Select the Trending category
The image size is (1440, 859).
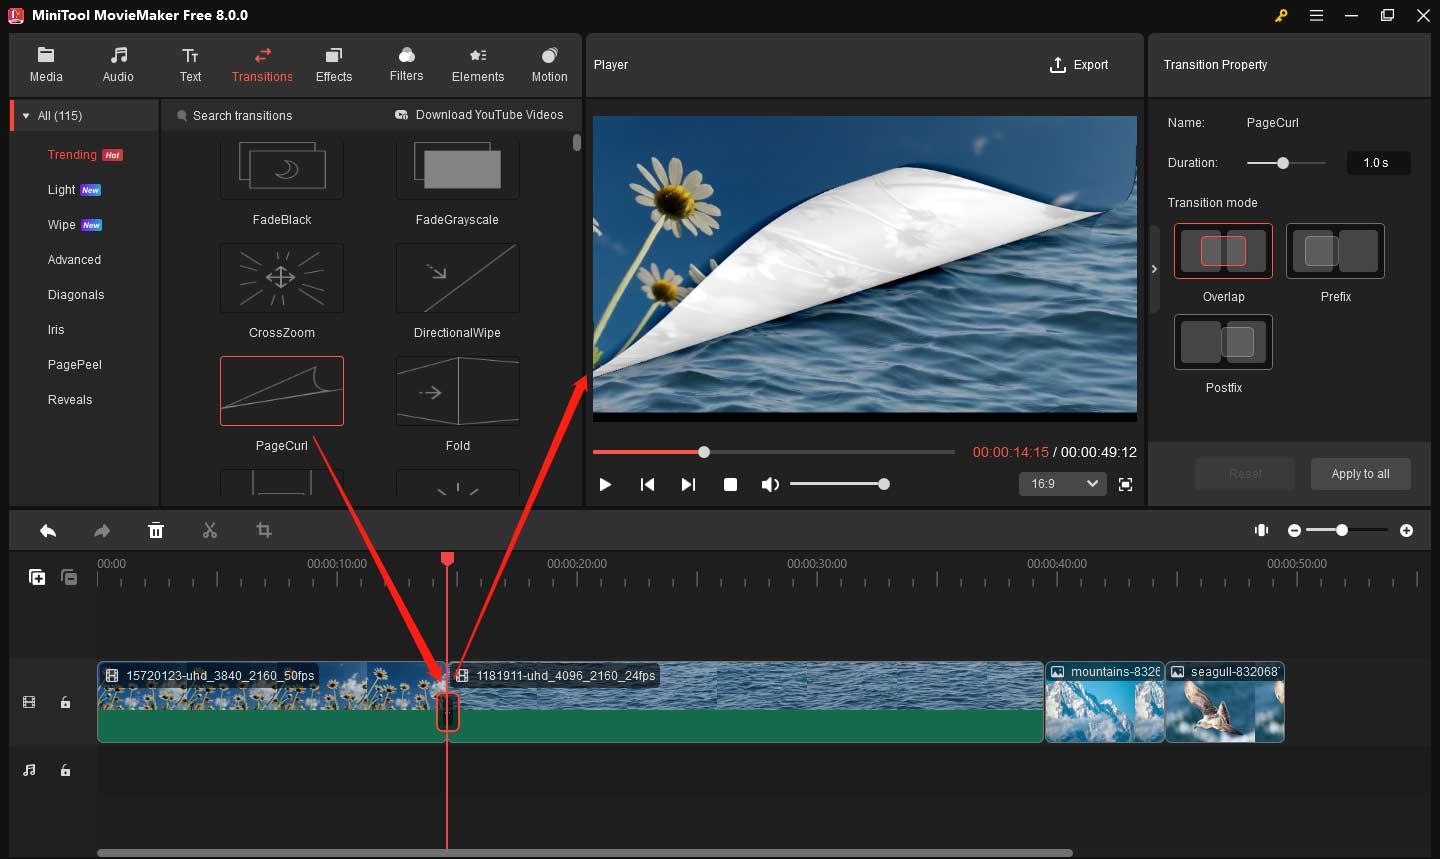(72, 155)
